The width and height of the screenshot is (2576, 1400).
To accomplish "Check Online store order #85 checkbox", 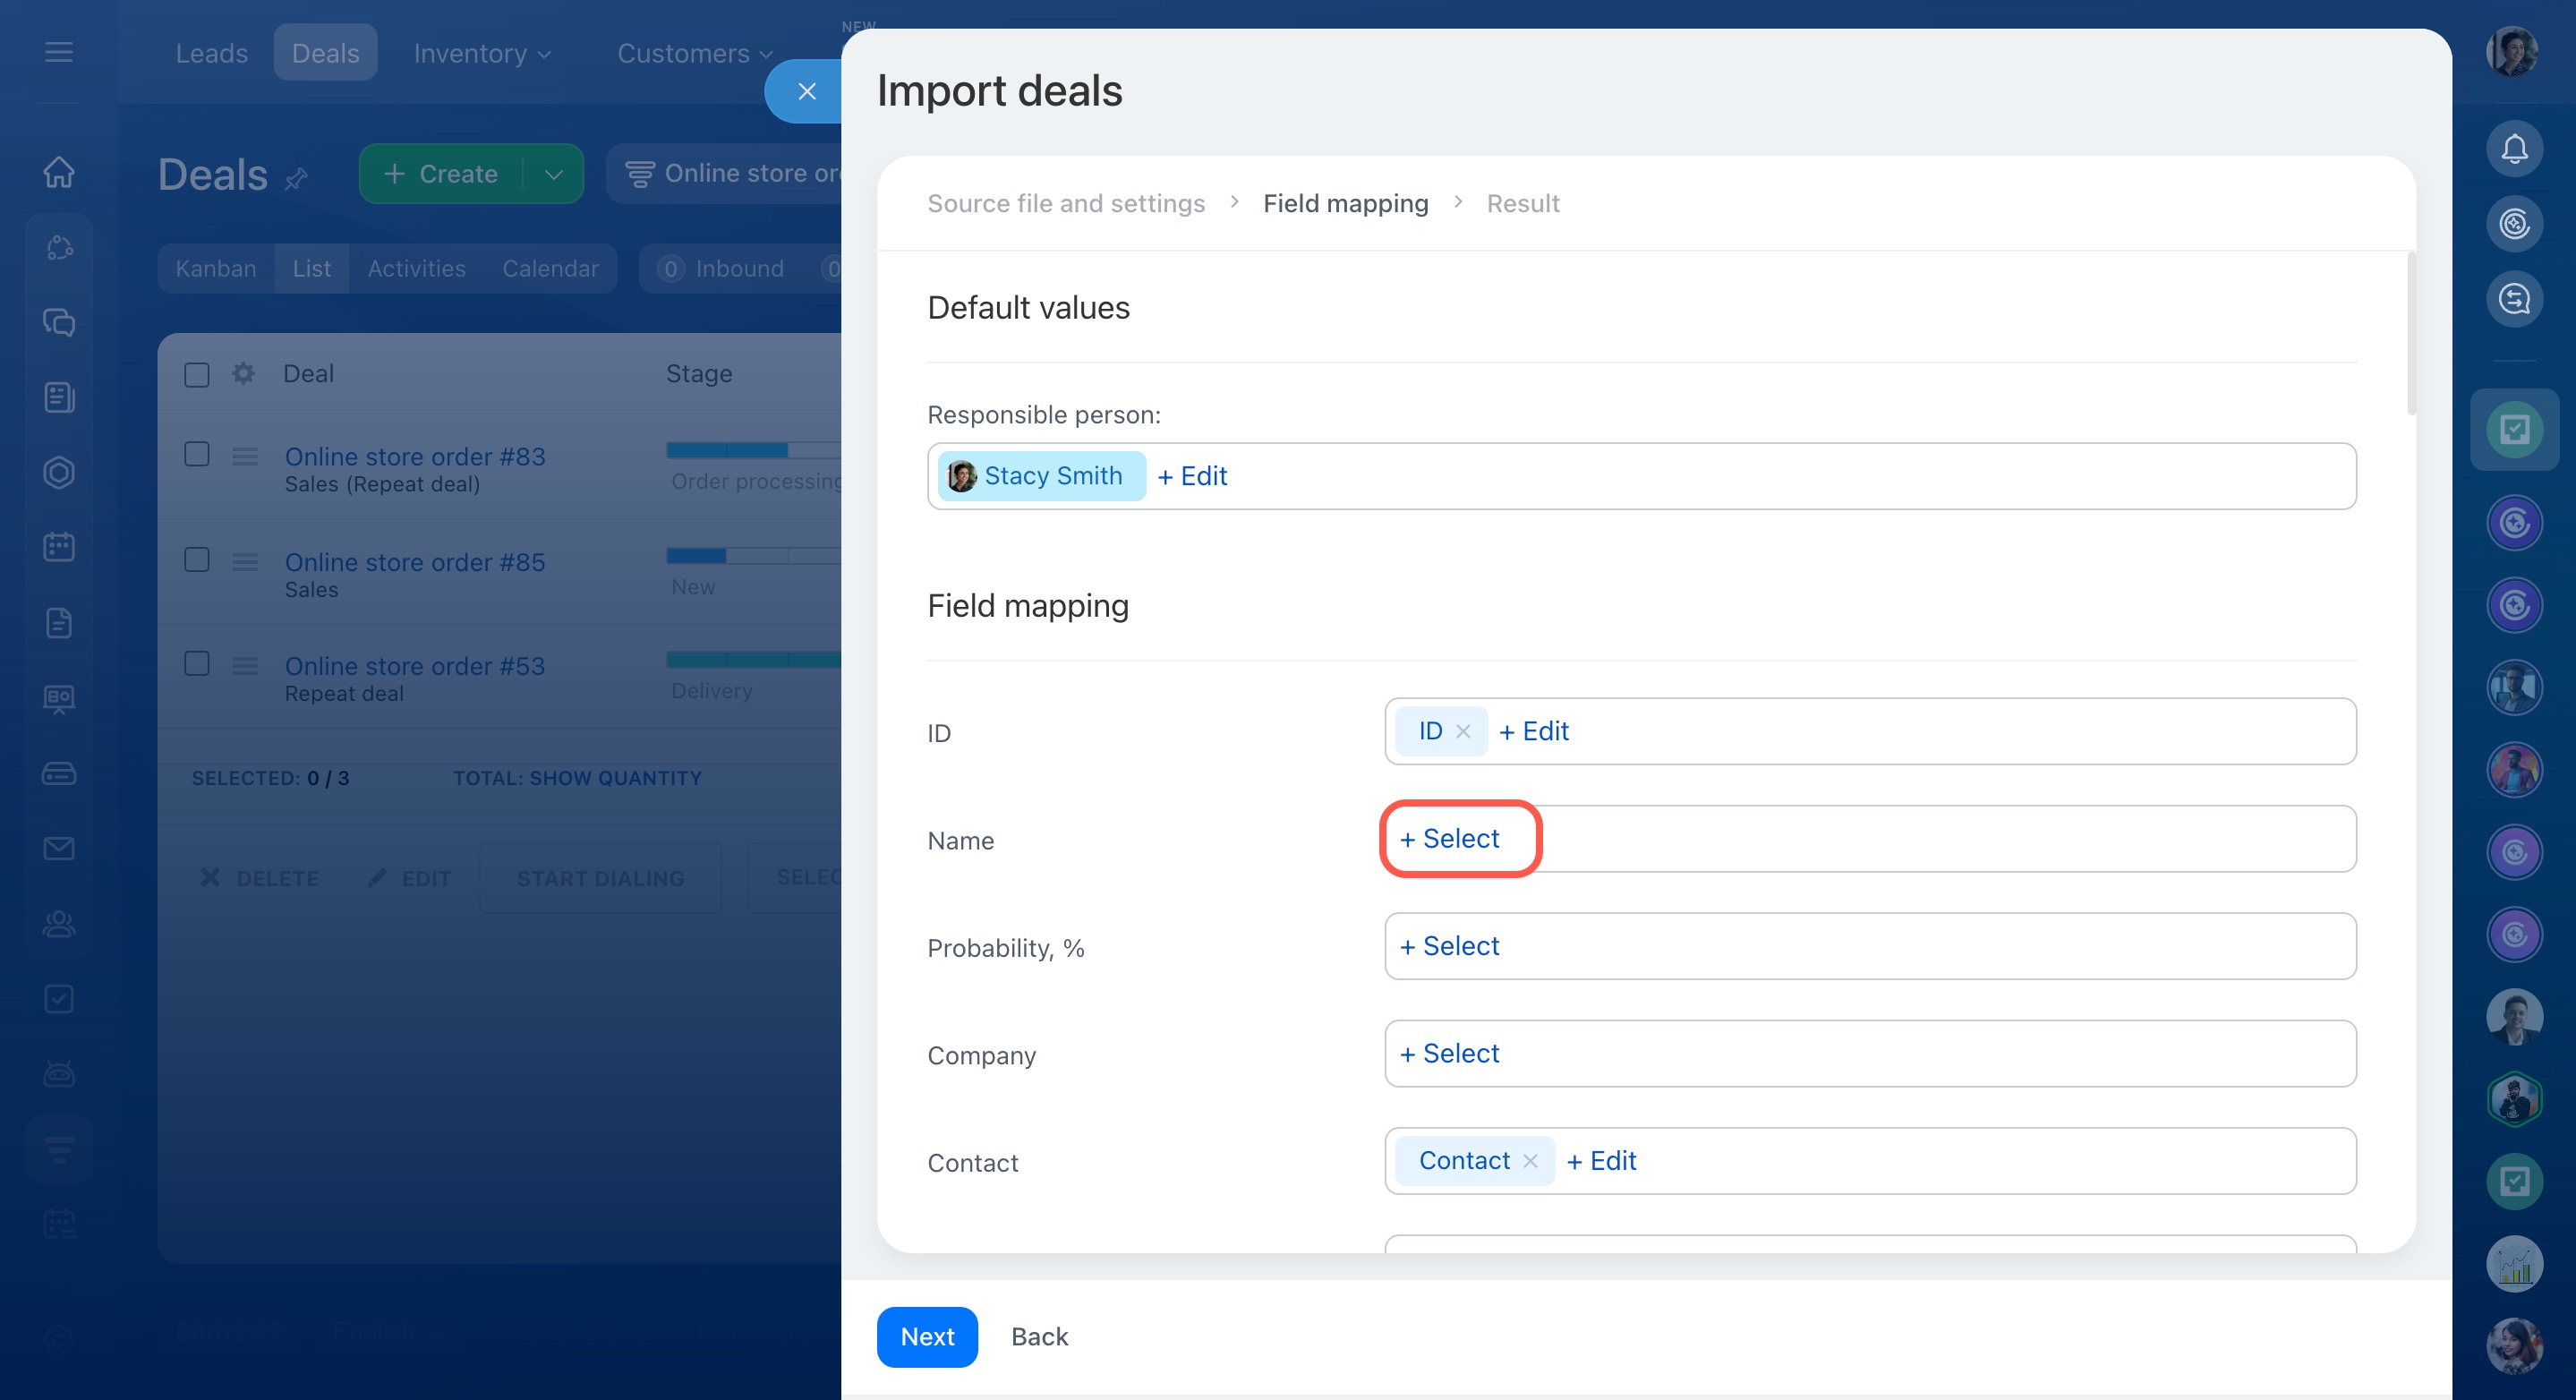I will tap(197, 560).
